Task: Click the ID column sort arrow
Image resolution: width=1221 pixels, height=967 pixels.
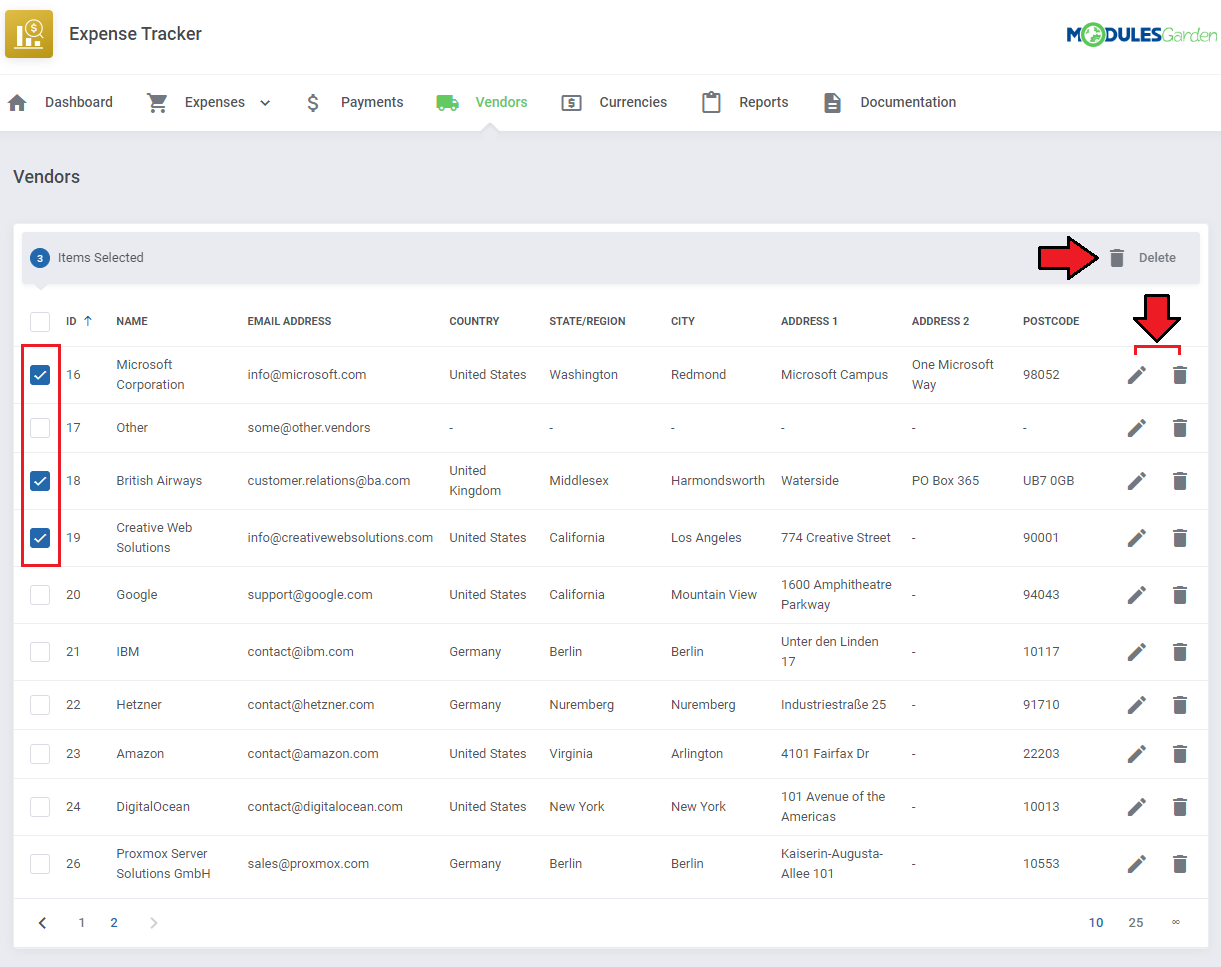Action: [x=88, y=321]
